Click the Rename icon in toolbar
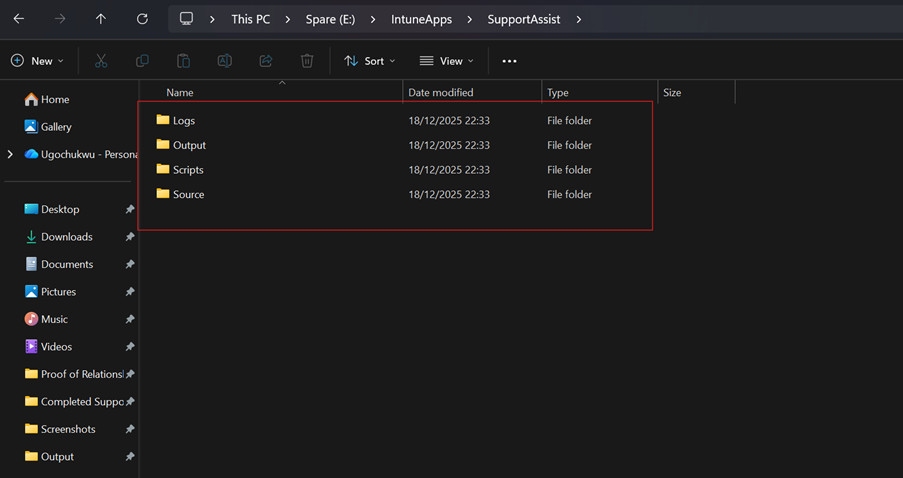Viewport: 903px width, 478px height. pyautogui.click(x=225, y=60)
